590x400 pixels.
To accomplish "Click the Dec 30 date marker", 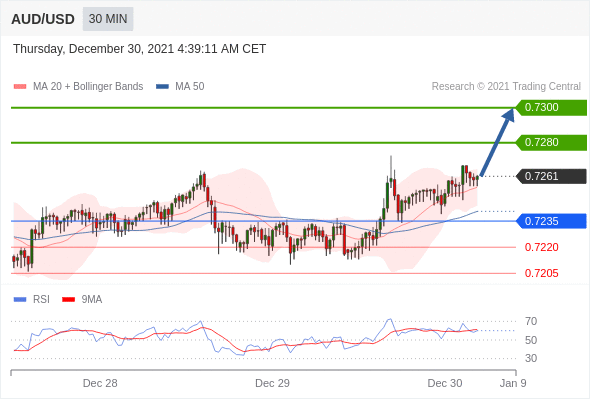I will 445,383.
